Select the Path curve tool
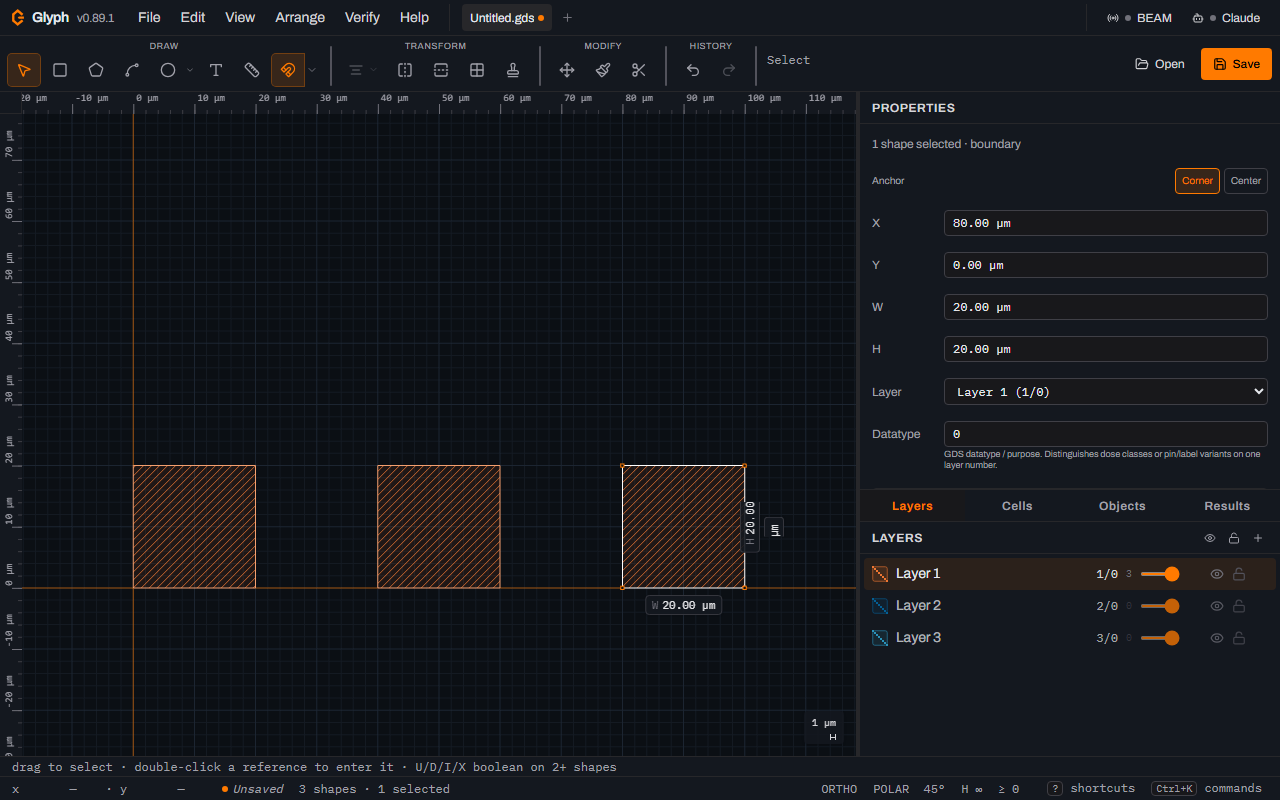The height and width of the screenshot is (800, 1280). 132,70
